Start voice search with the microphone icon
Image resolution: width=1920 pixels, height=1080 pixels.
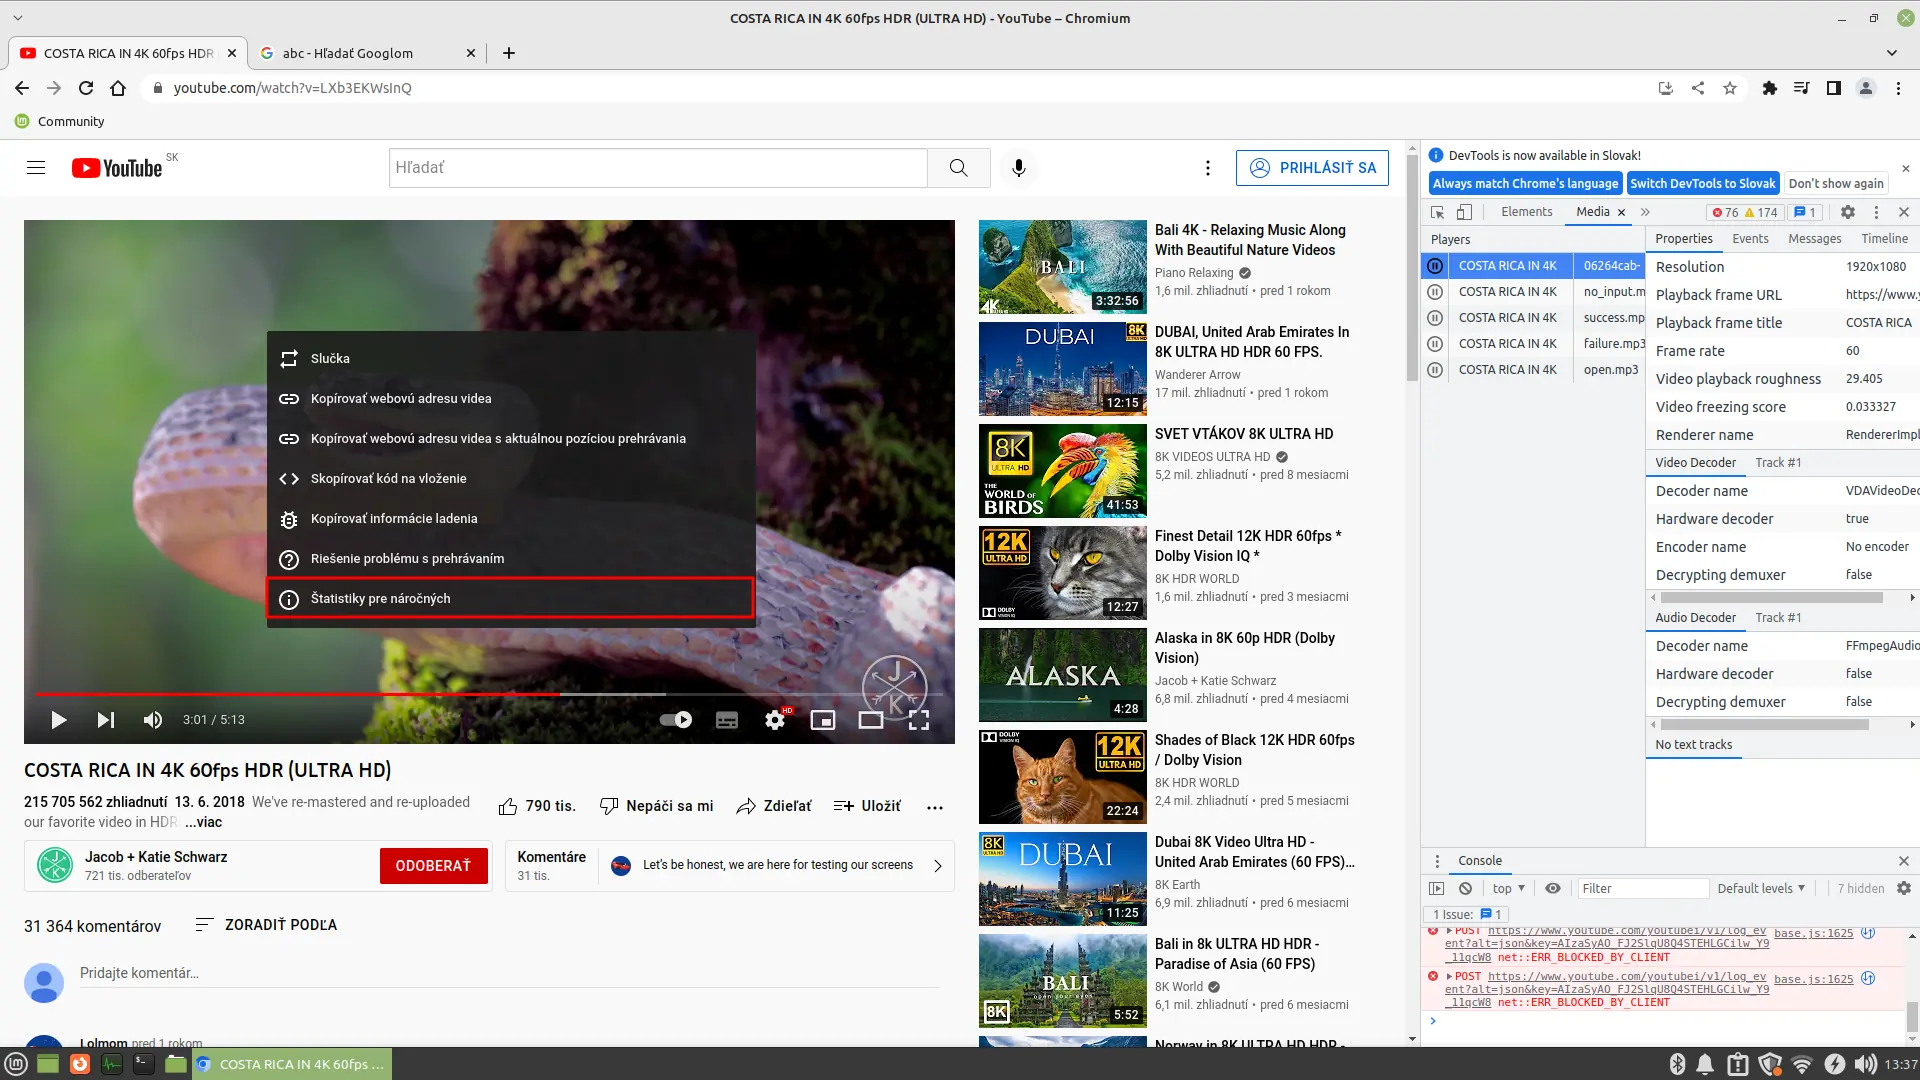pos(1018,167)
